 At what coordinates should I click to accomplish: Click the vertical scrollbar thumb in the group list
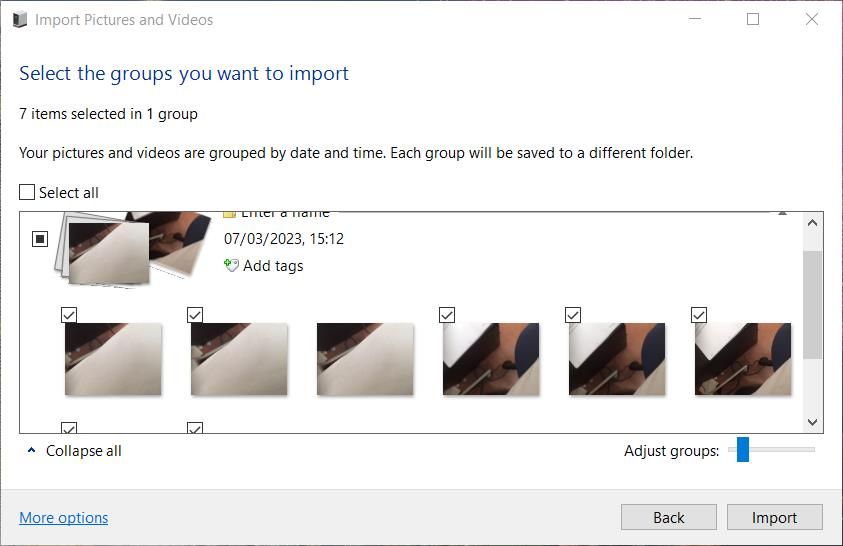[812, 305]
